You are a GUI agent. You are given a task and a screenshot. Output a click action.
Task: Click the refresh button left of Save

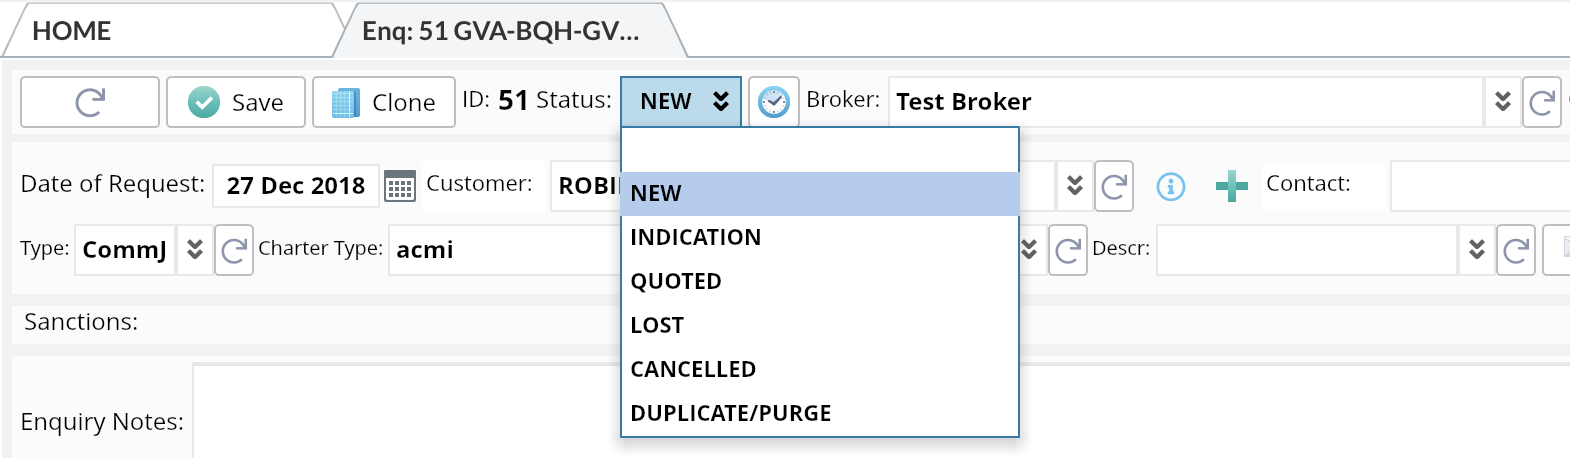90,102
